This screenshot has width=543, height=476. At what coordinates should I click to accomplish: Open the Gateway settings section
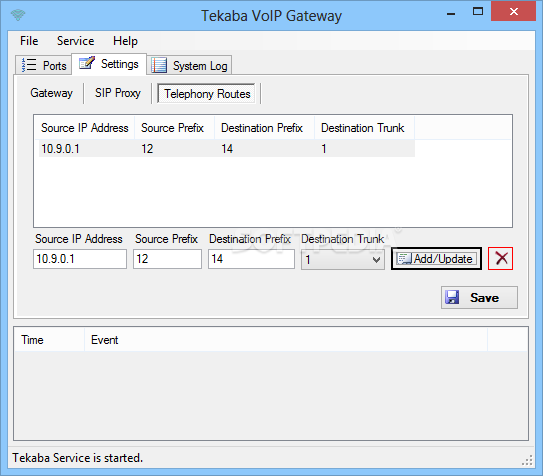coord(52,93)
